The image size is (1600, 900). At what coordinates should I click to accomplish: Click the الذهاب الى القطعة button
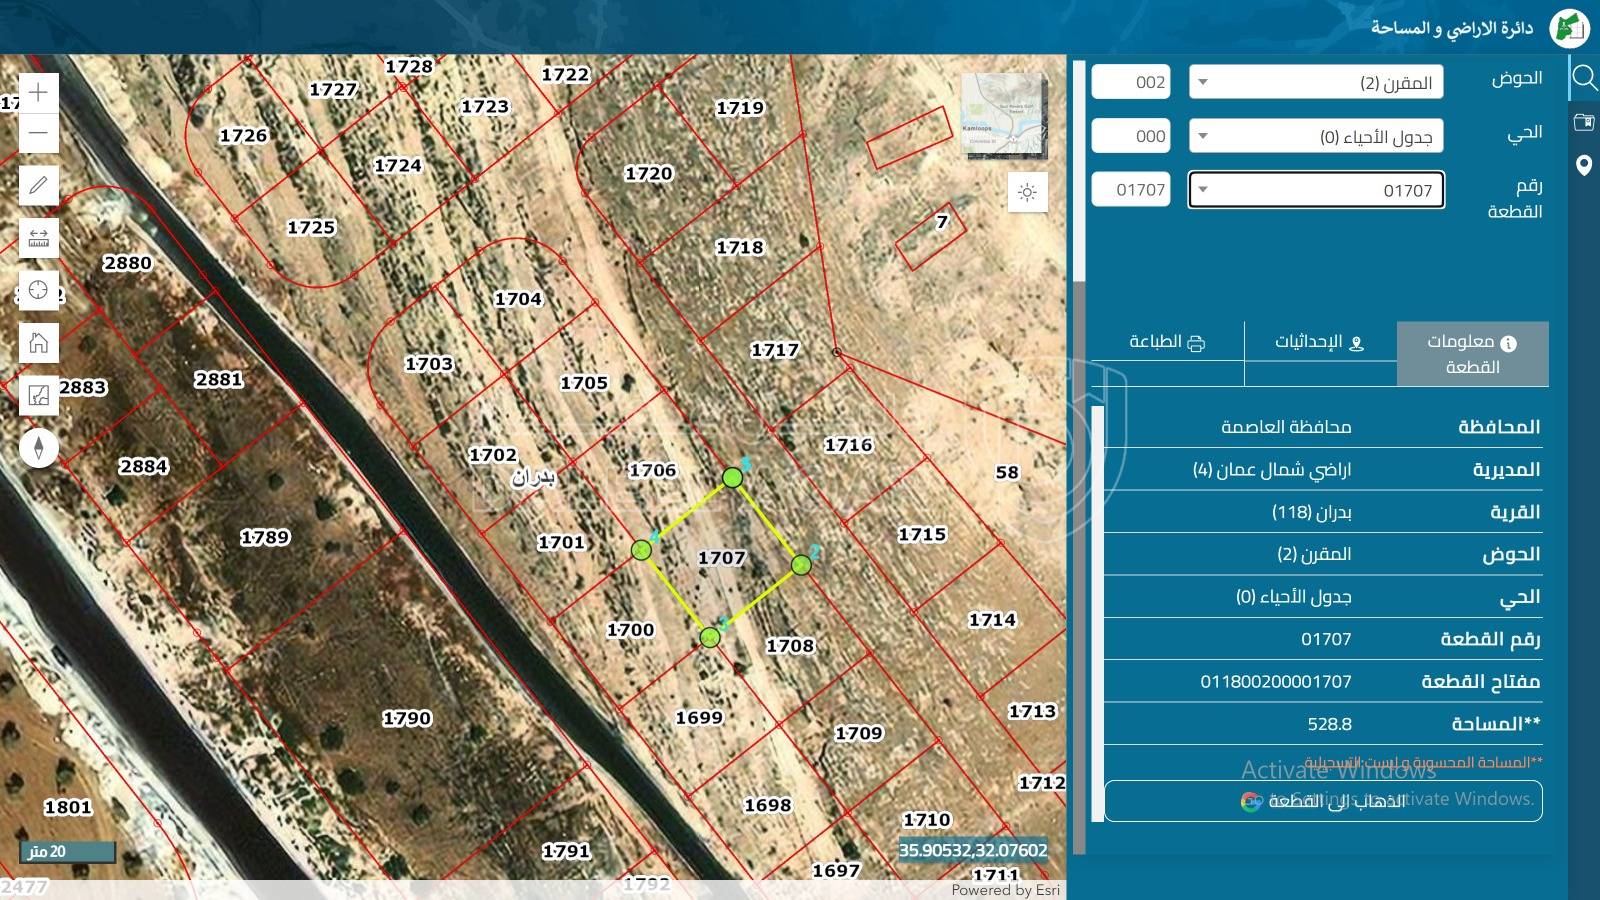point(1322,801)
